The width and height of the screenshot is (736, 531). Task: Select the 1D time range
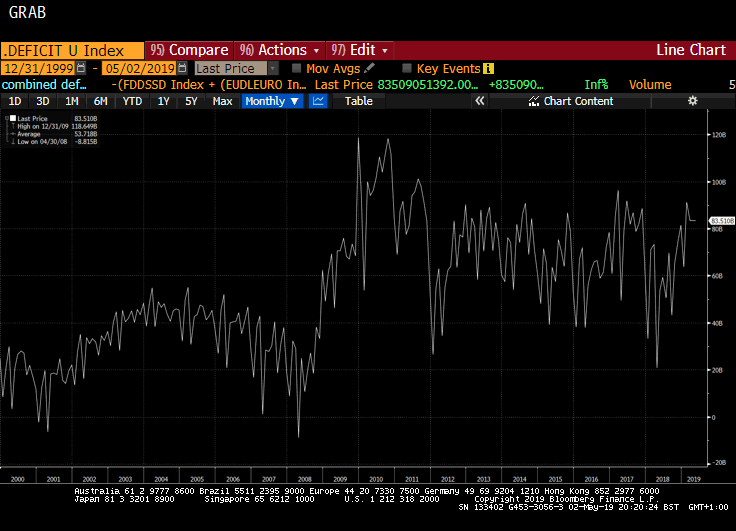(15, 101)
